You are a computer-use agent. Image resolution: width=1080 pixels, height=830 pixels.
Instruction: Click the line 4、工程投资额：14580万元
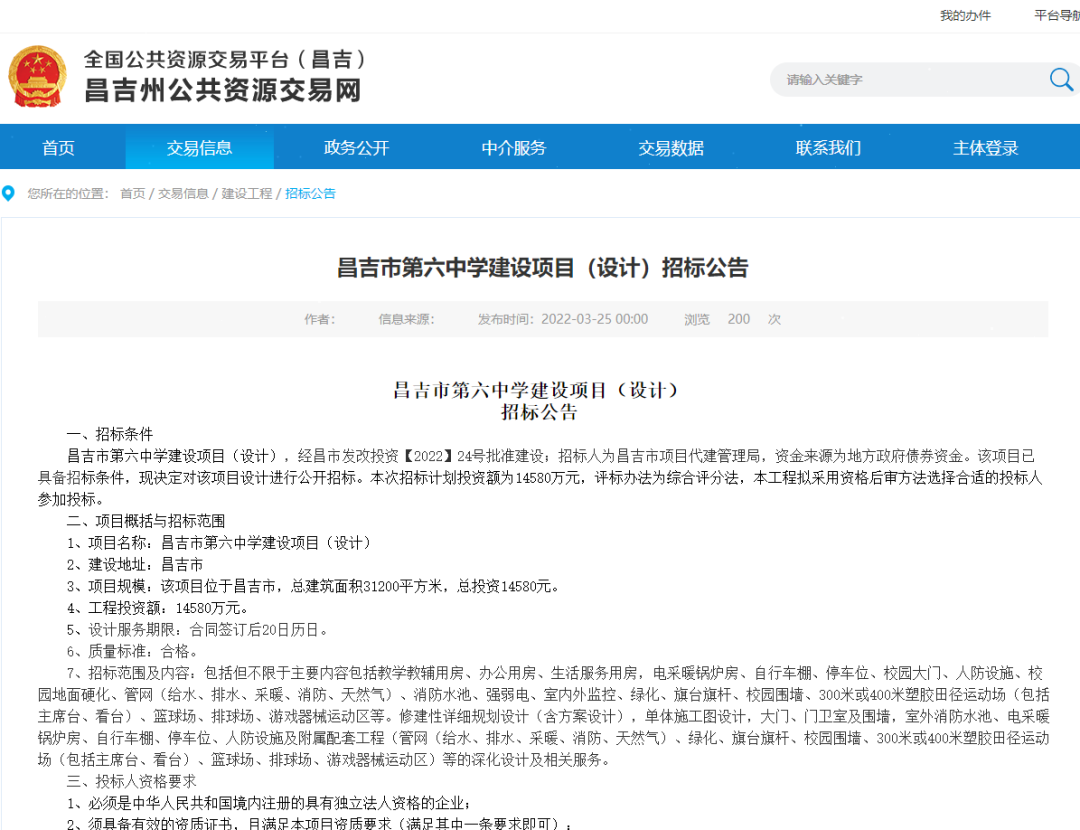[158, 608]
